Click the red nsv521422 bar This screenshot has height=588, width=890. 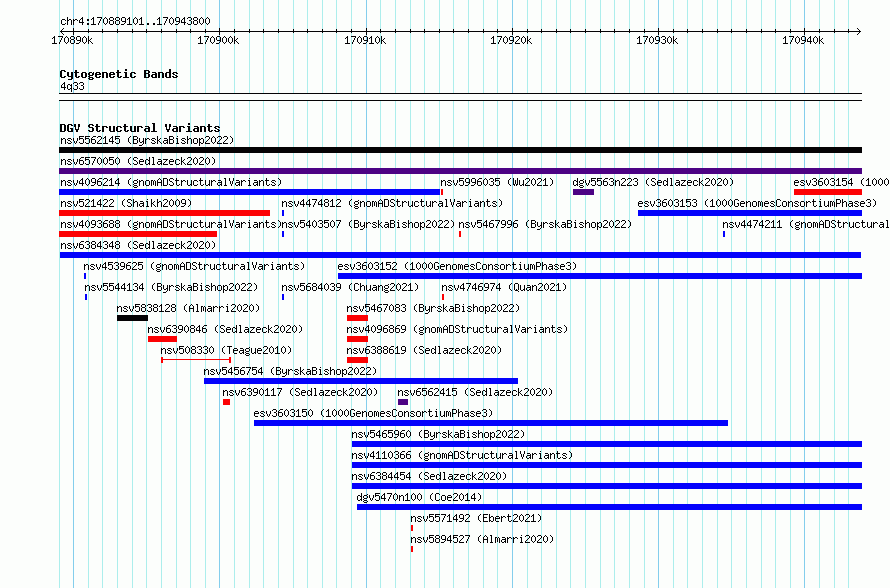pyautogui.click(x=165, y=213)
